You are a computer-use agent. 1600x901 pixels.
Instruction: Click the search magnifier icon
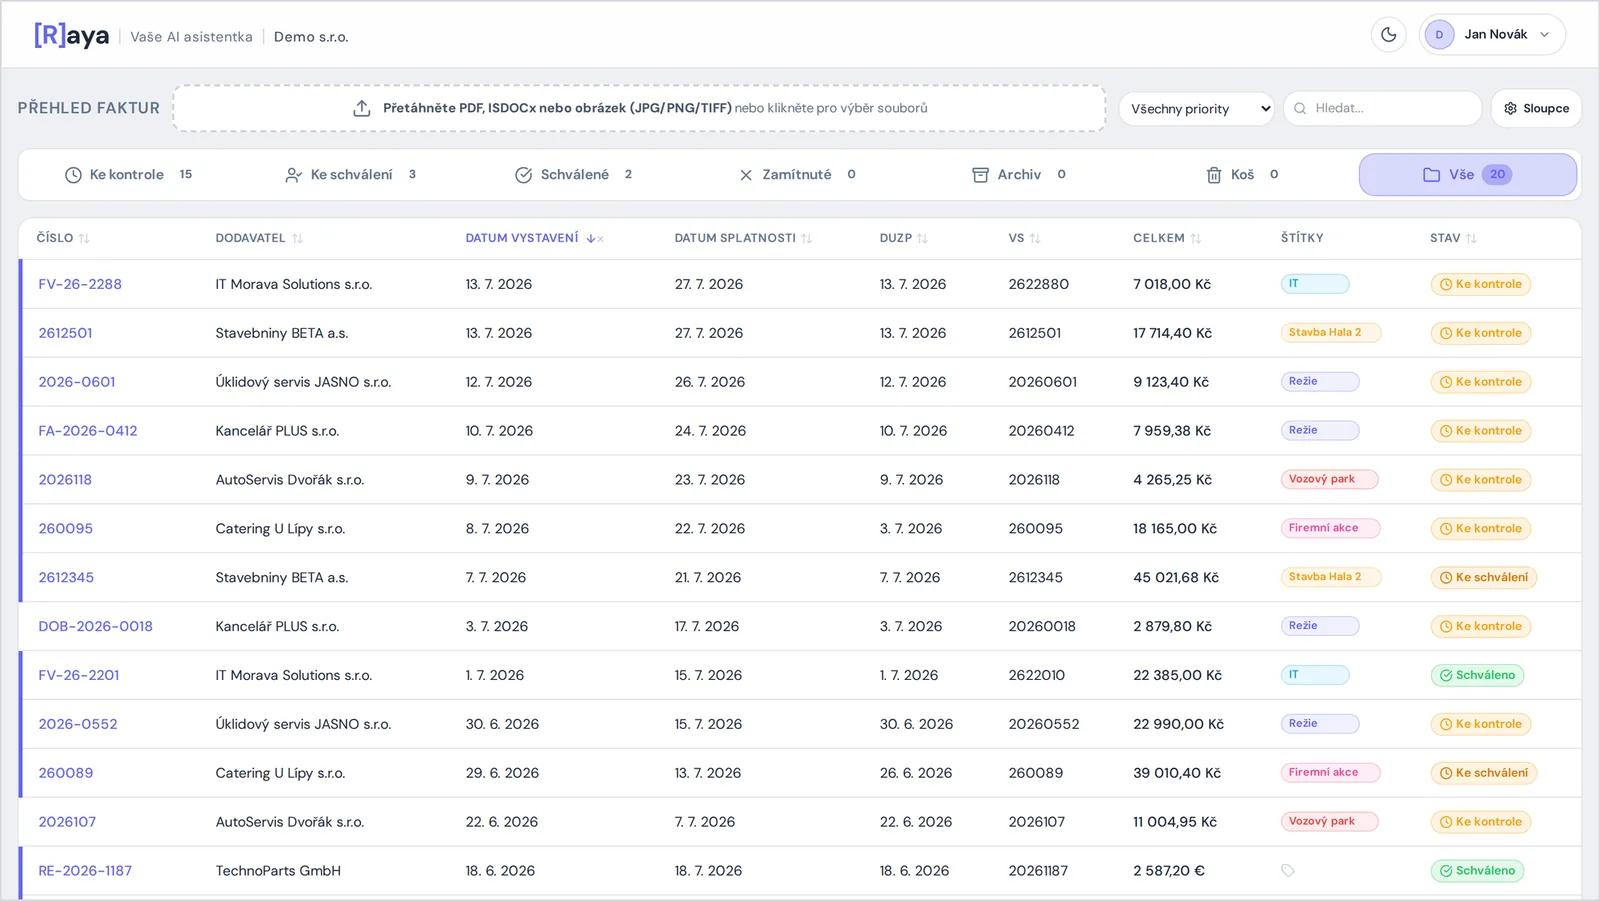pyautogui.click(x=1300, y=108)
